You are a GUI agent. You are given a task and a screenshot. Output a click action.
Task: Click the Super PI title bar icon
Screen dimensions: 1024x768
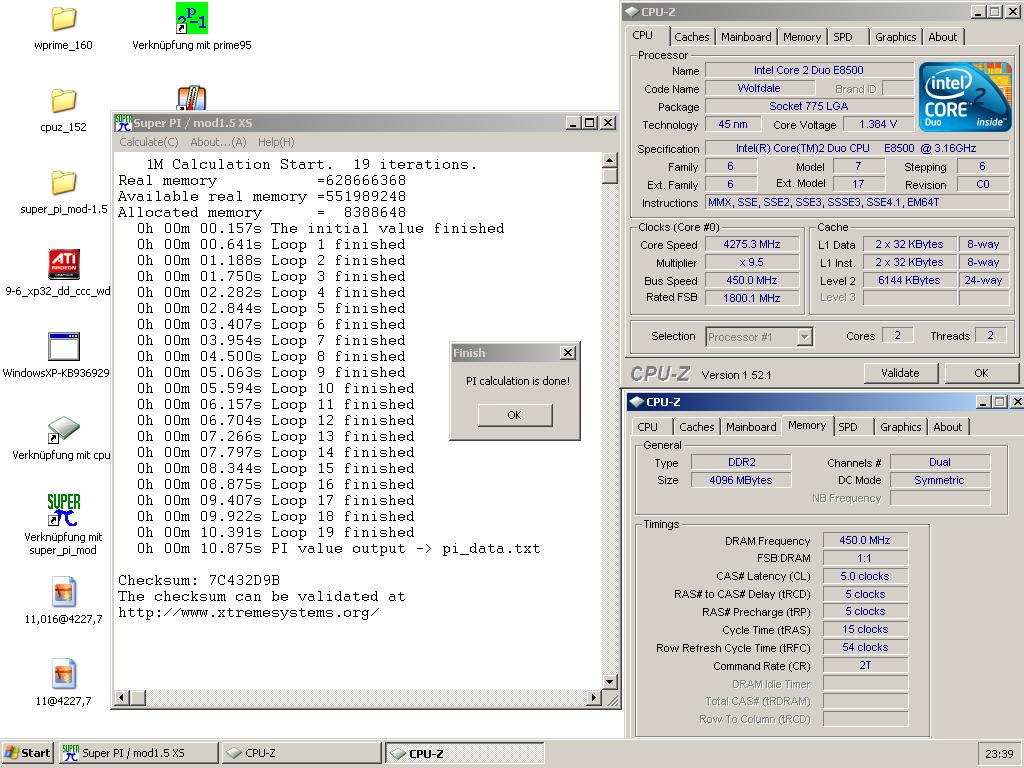(x=123, y=123)
